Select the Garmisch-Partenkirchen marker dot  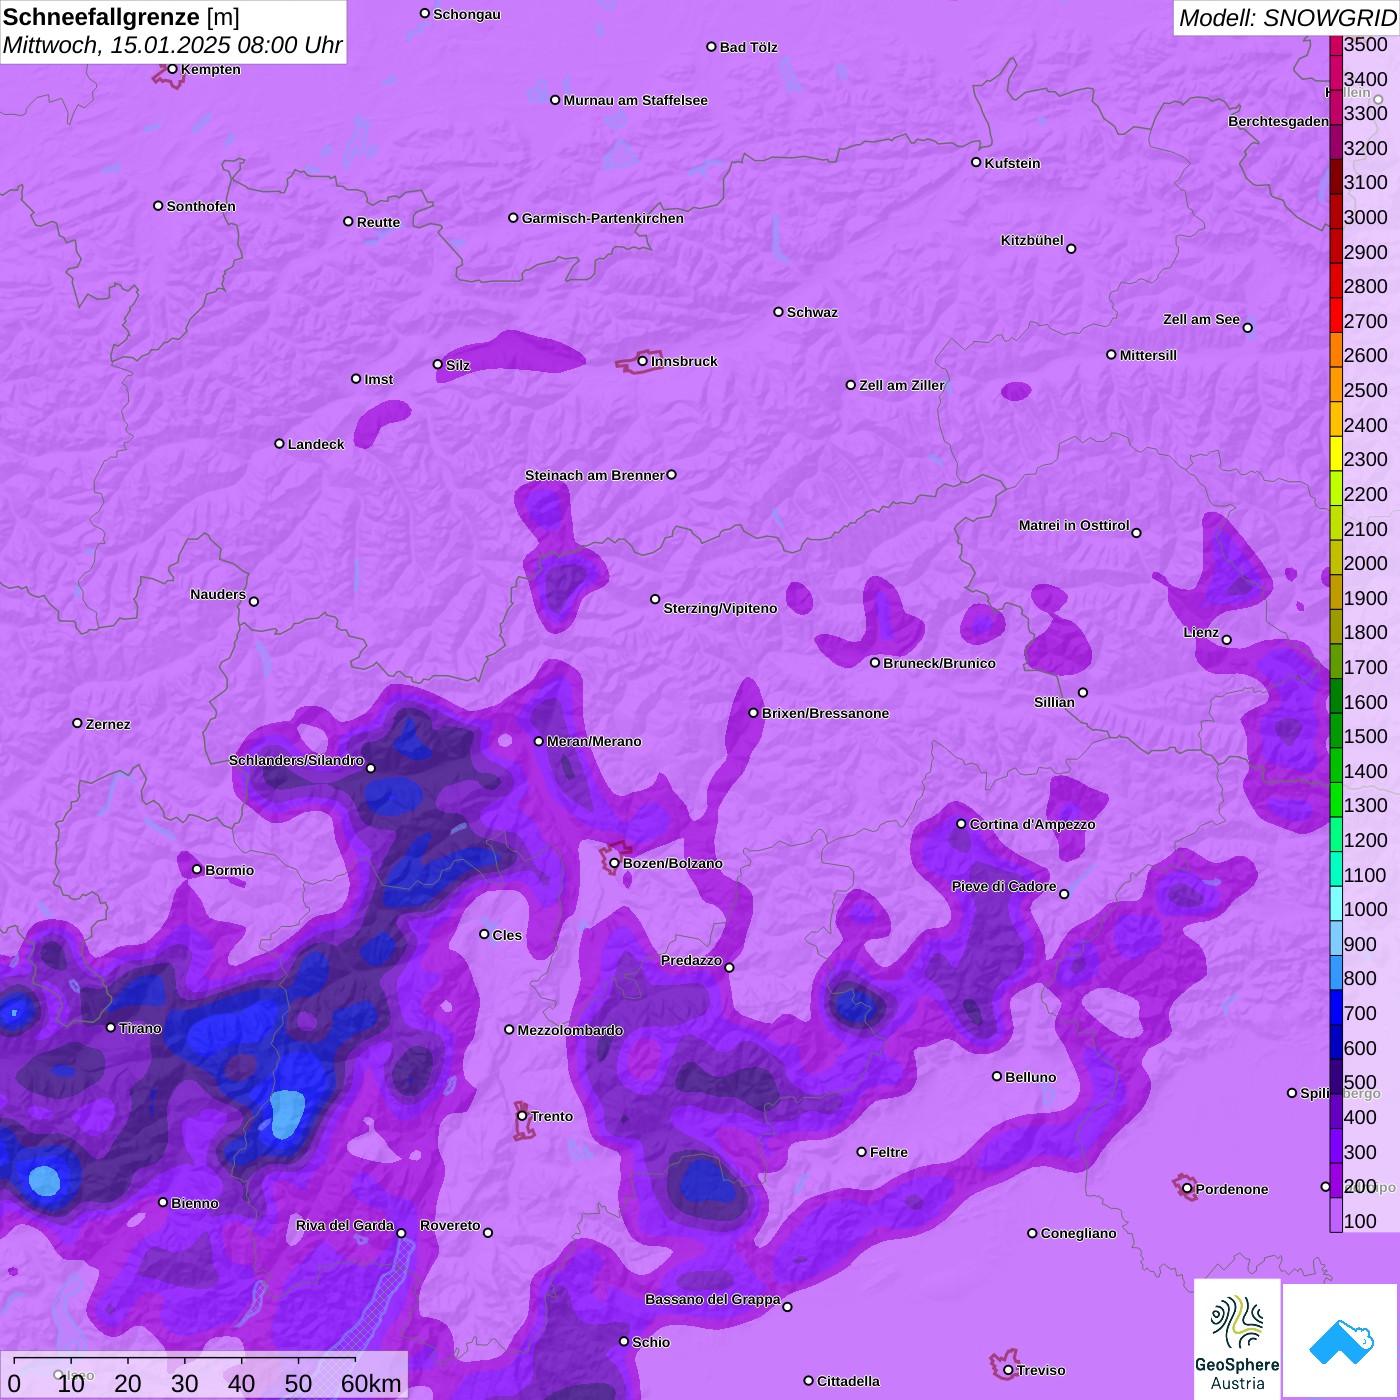point(513,218)
